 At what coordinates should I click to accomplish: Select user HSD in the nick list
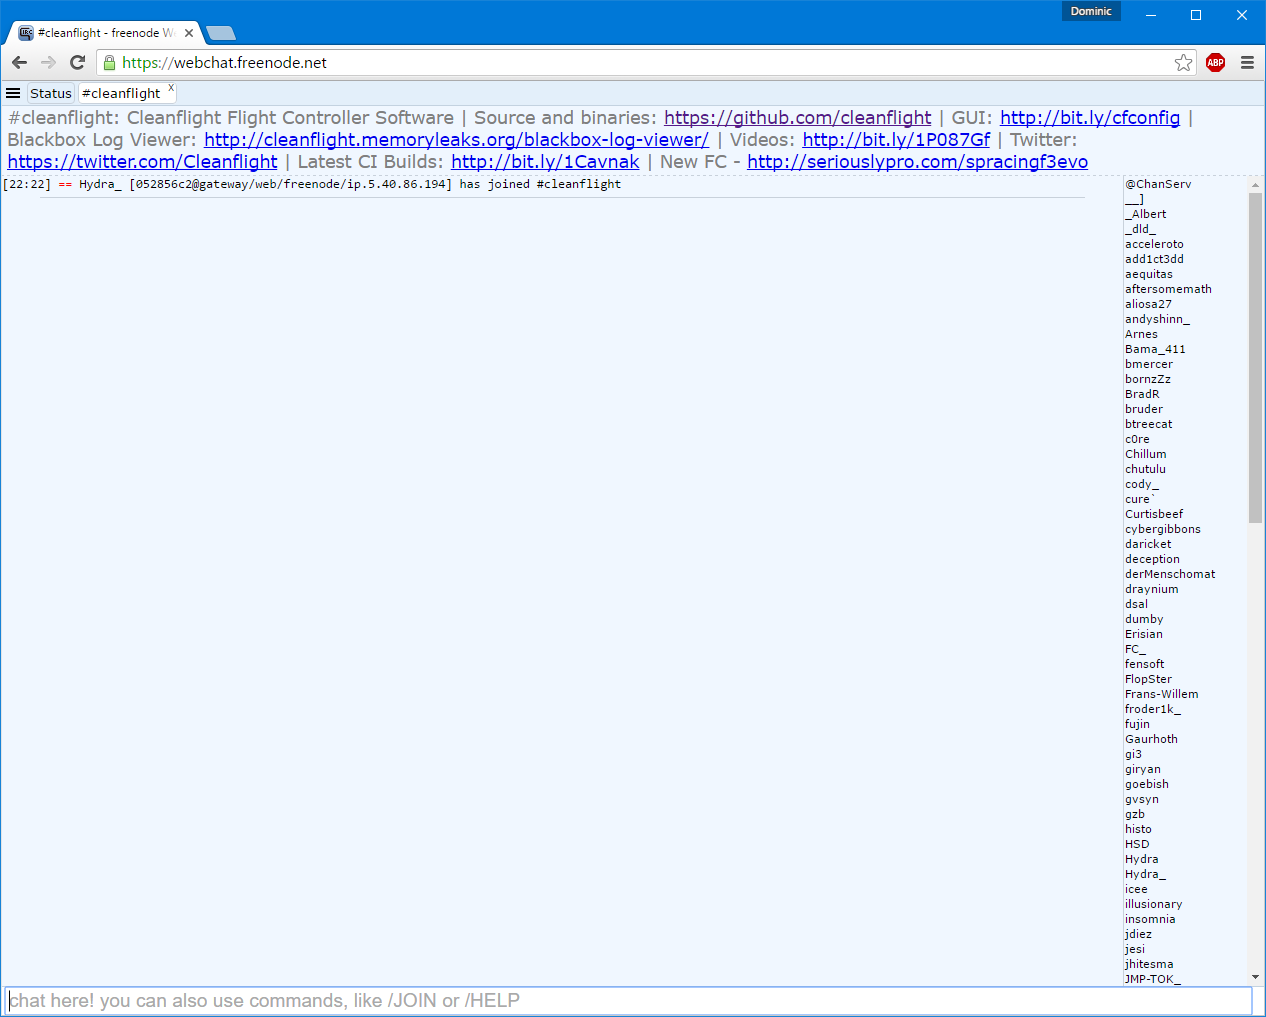[x=1137, y=844]
